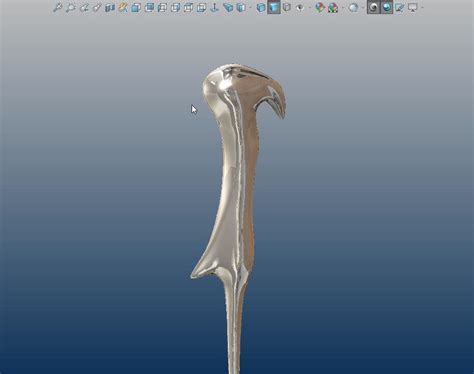
Task: Expand dropdown arrow after display style icons
Action: [x=310, y=8]
